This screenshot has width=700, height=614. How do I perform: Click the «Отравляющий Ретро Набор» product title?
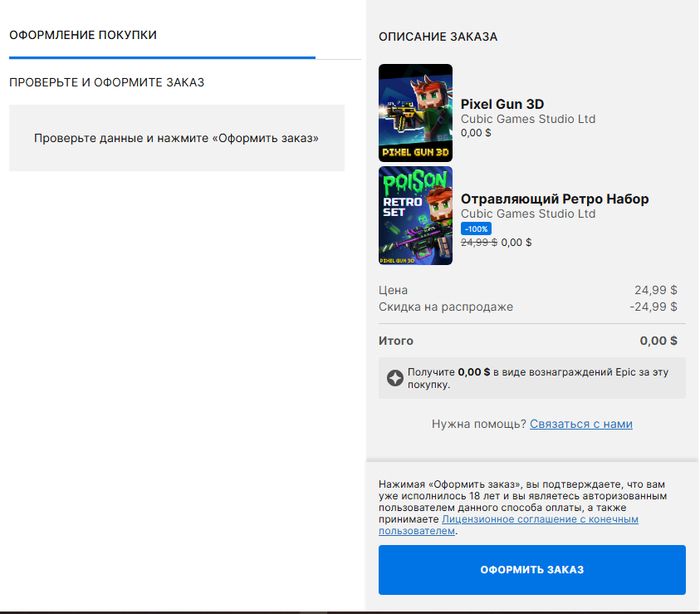pos(554,199)
